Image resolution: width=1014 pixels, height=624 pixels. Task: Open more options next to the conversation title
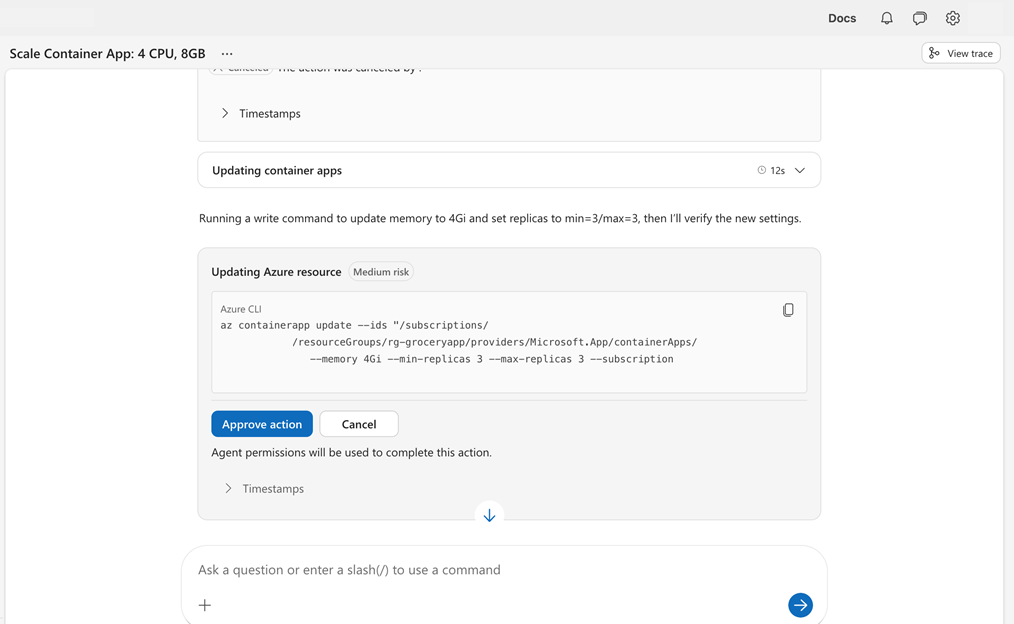[x=226, y=53]
